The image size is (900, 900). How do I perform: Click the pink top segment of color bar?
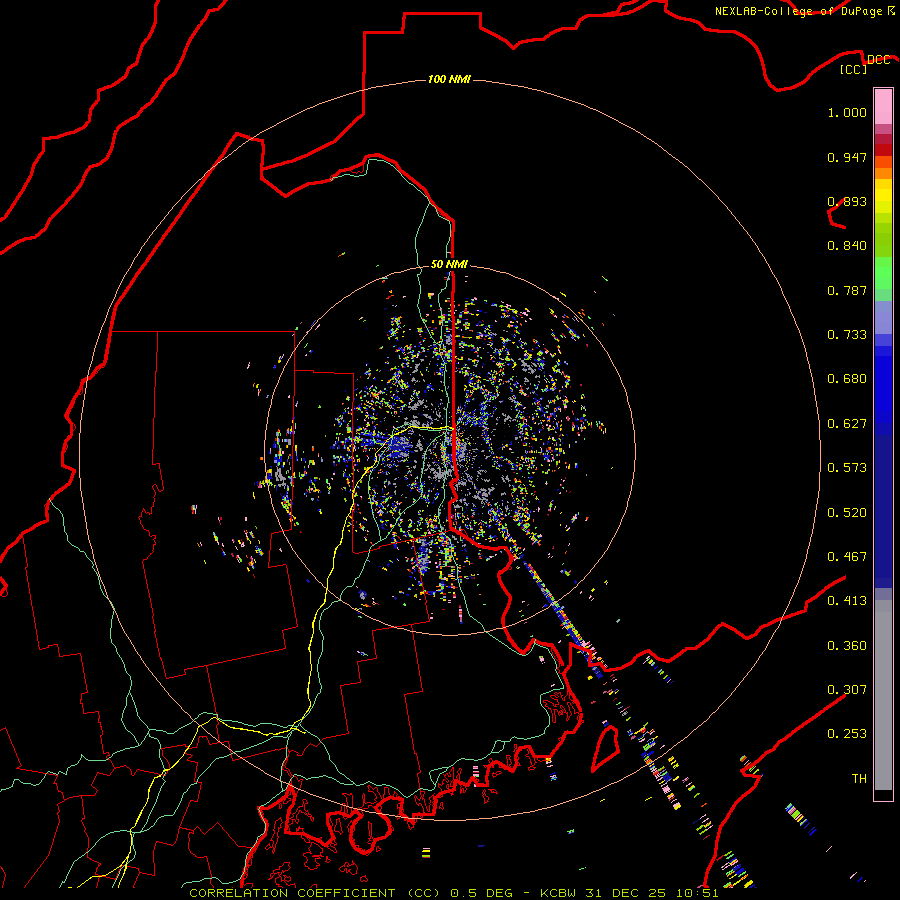click(x=883, y=107)
